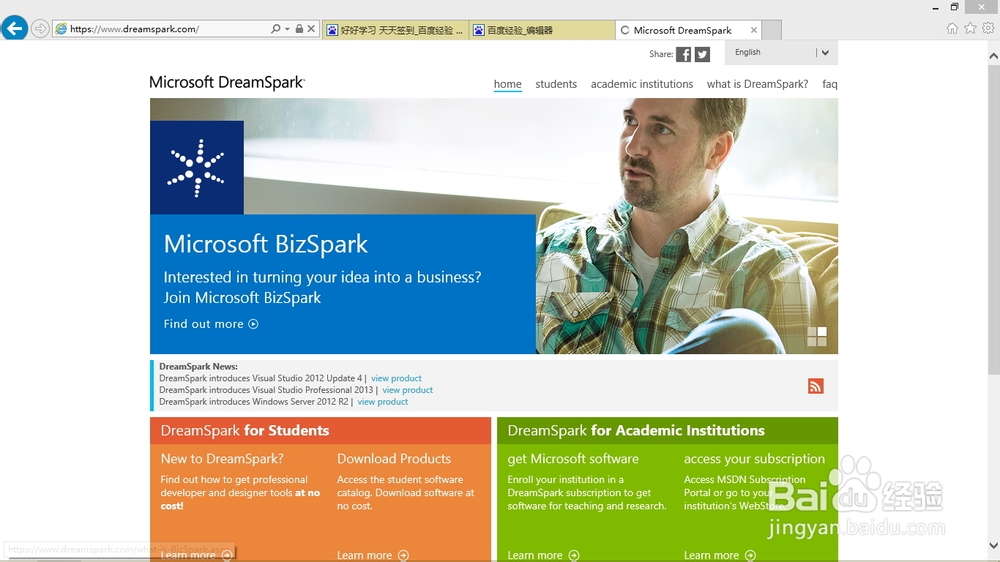Click the DreamSpark News label
This screenshot has height=562, width=1000.
[198, 367]
